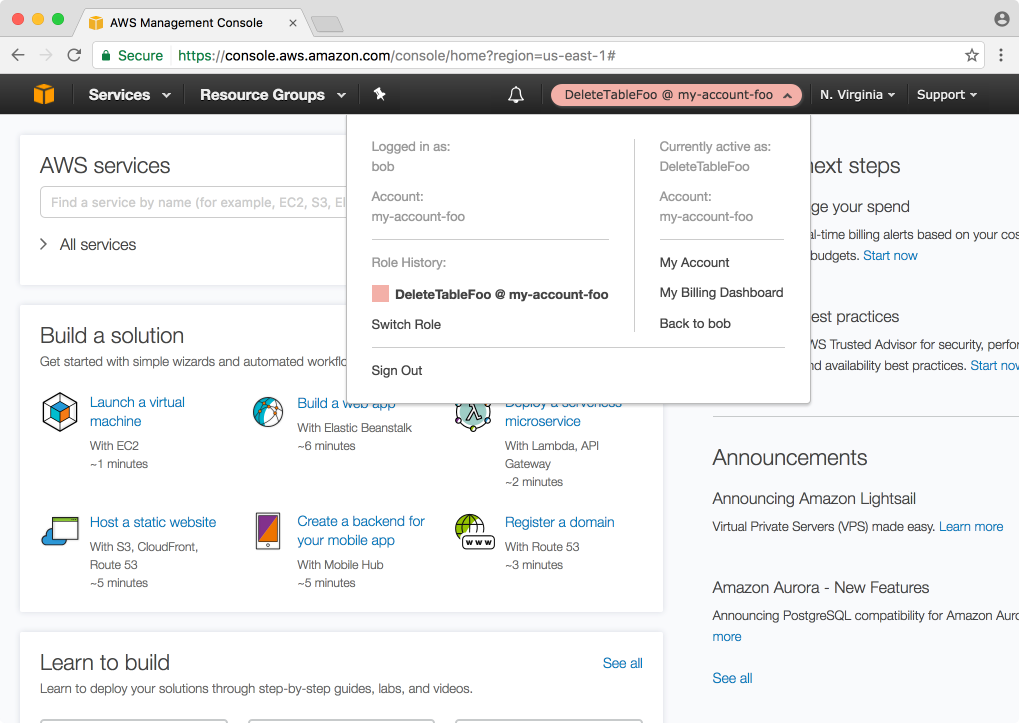Click See all in Learn to build
This screenshot has width=1019, height=723.
[623, 663]
